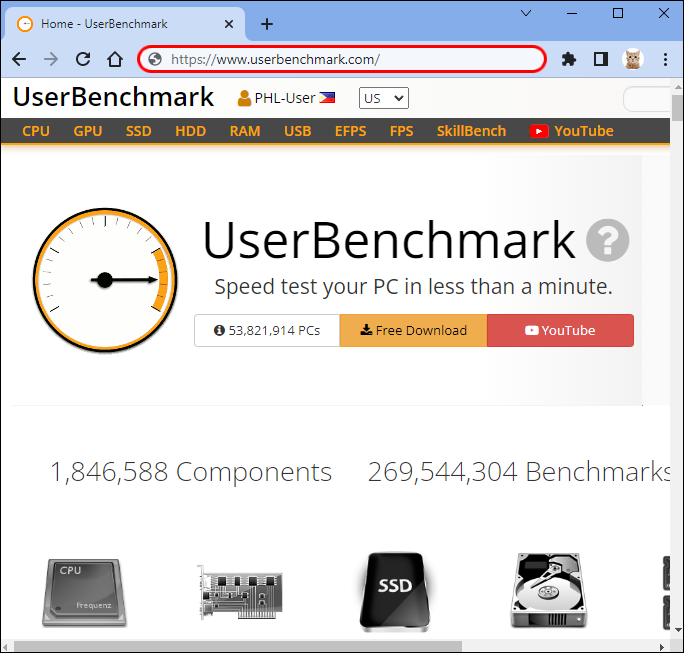
Task: Click the hard disk drive image
Action: [x=549, y=590]
